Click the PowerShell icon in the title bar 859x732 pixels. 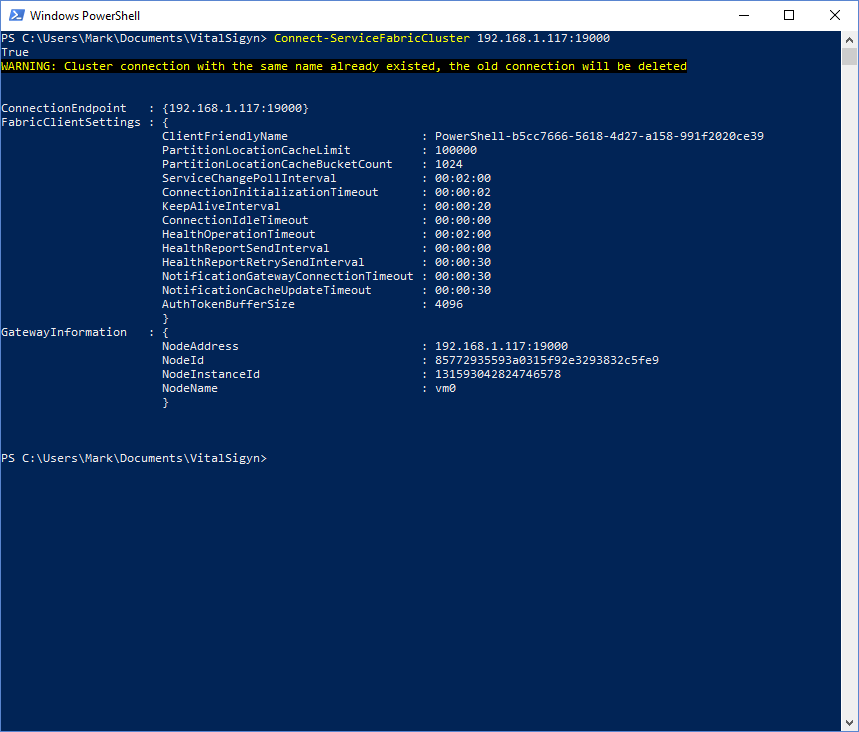[x=17, y=15]
